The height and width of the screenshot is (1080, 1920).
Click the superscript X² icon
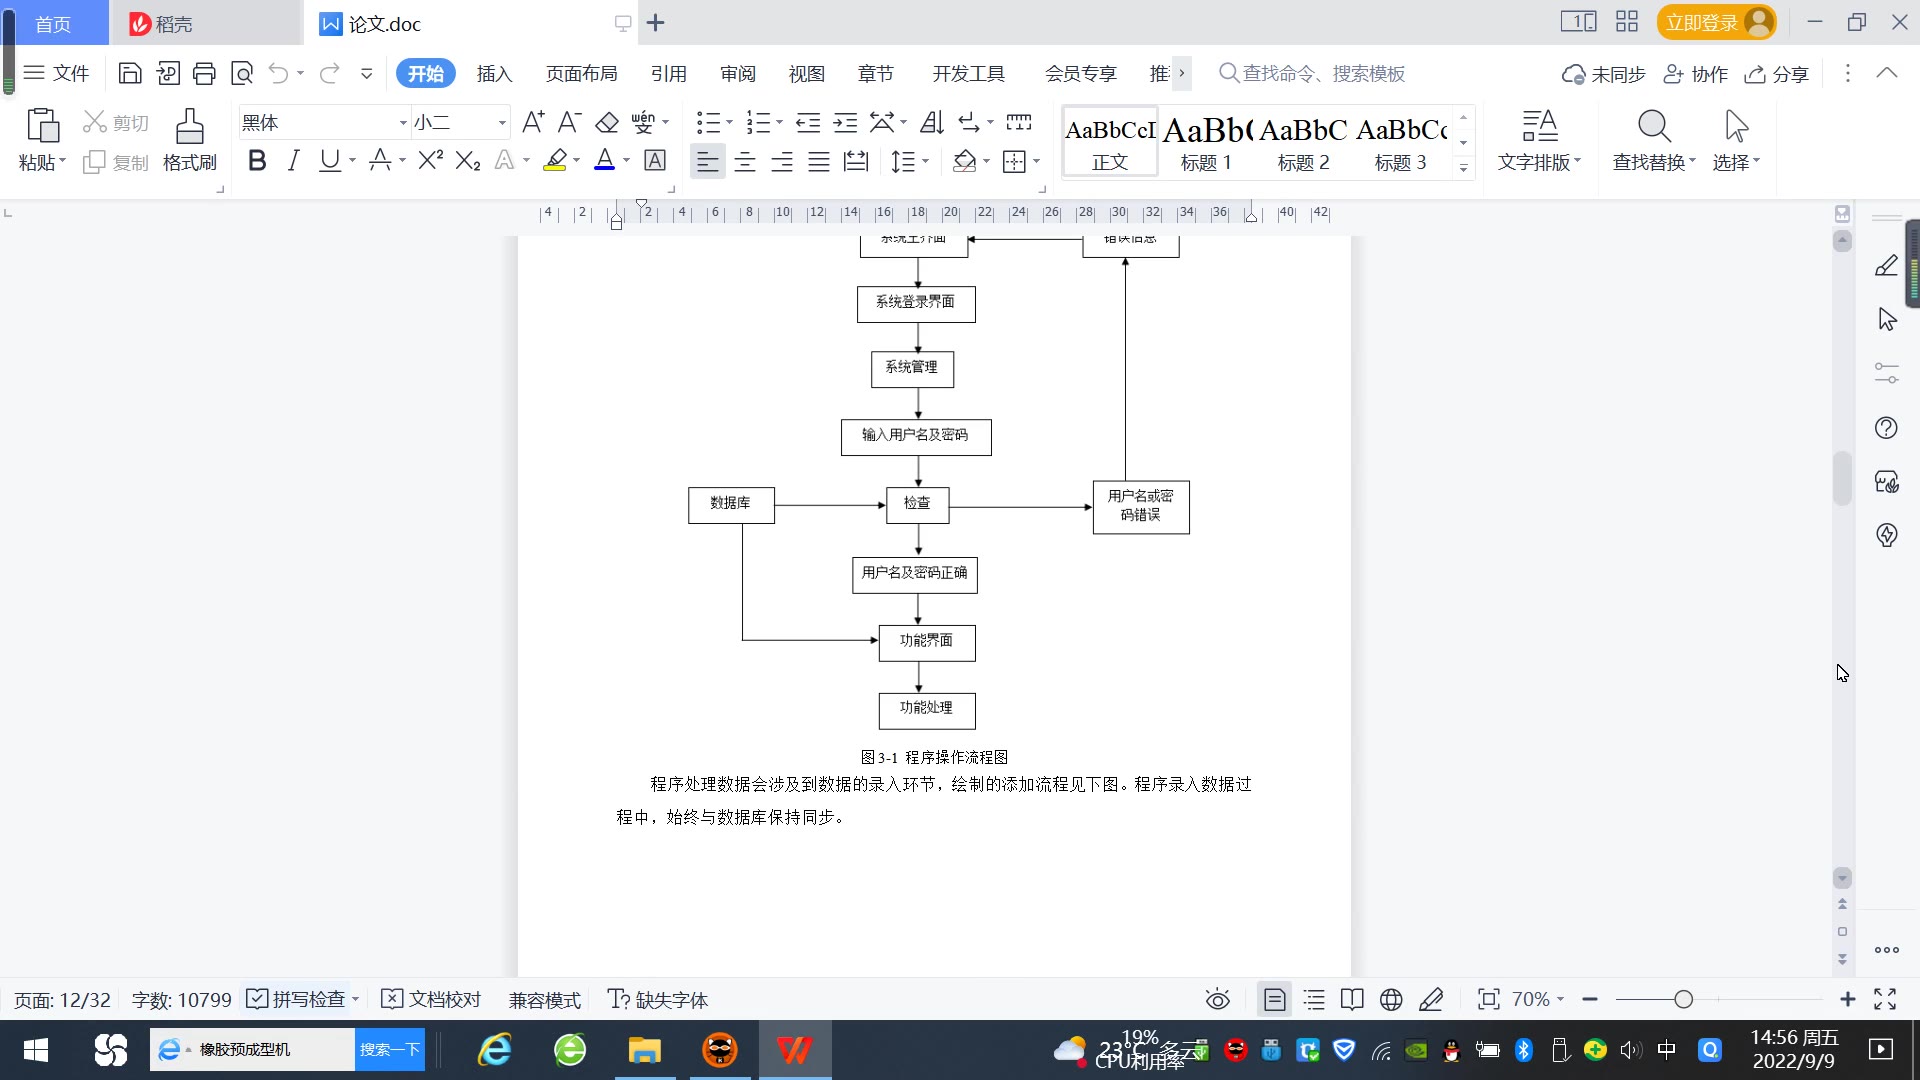[x=430, y=160]
